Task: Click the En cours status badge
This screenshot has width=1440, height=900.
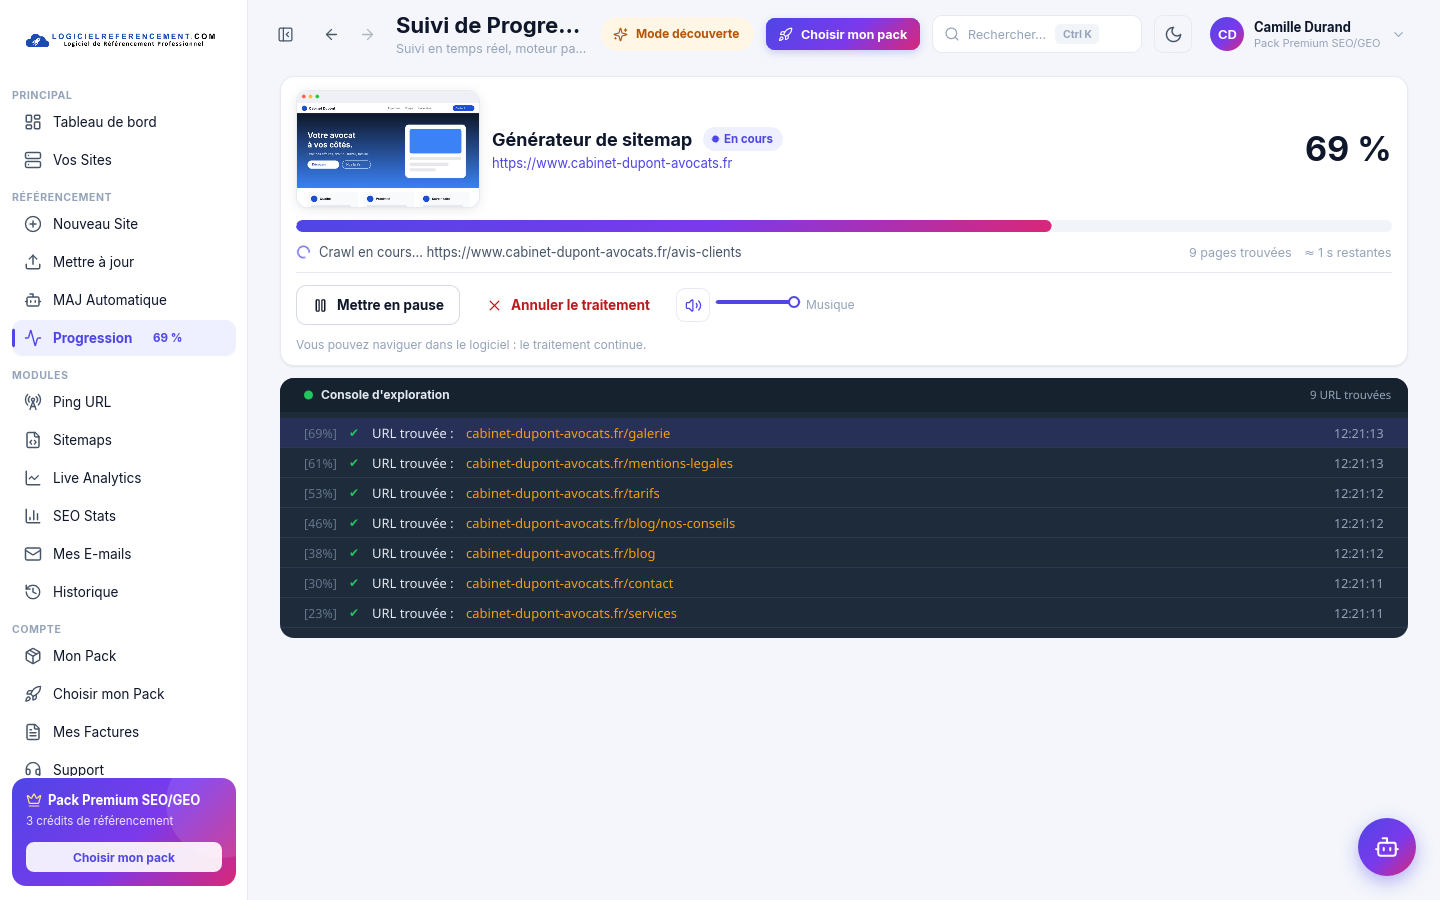Action: [742, 139]
